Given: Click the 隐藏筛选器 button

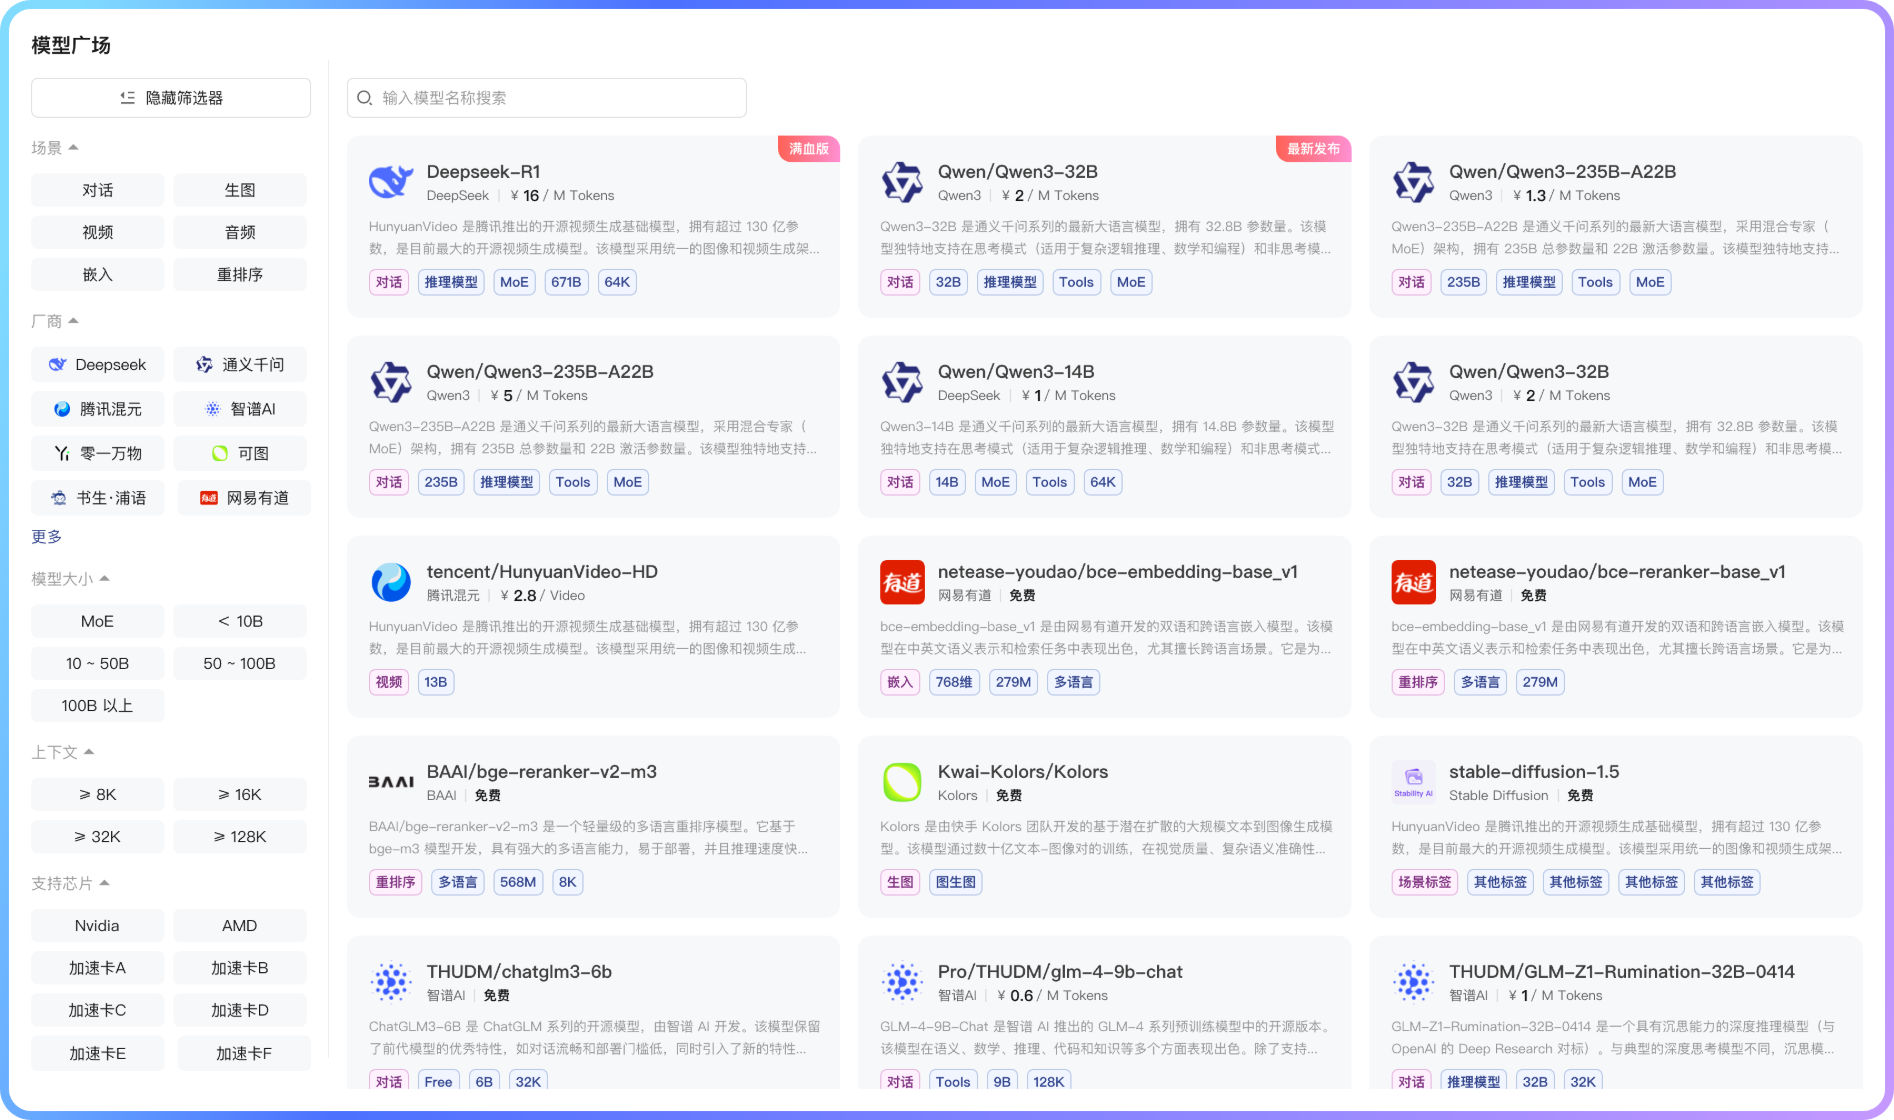Looking at the screenshot, I should coord(171,98).
